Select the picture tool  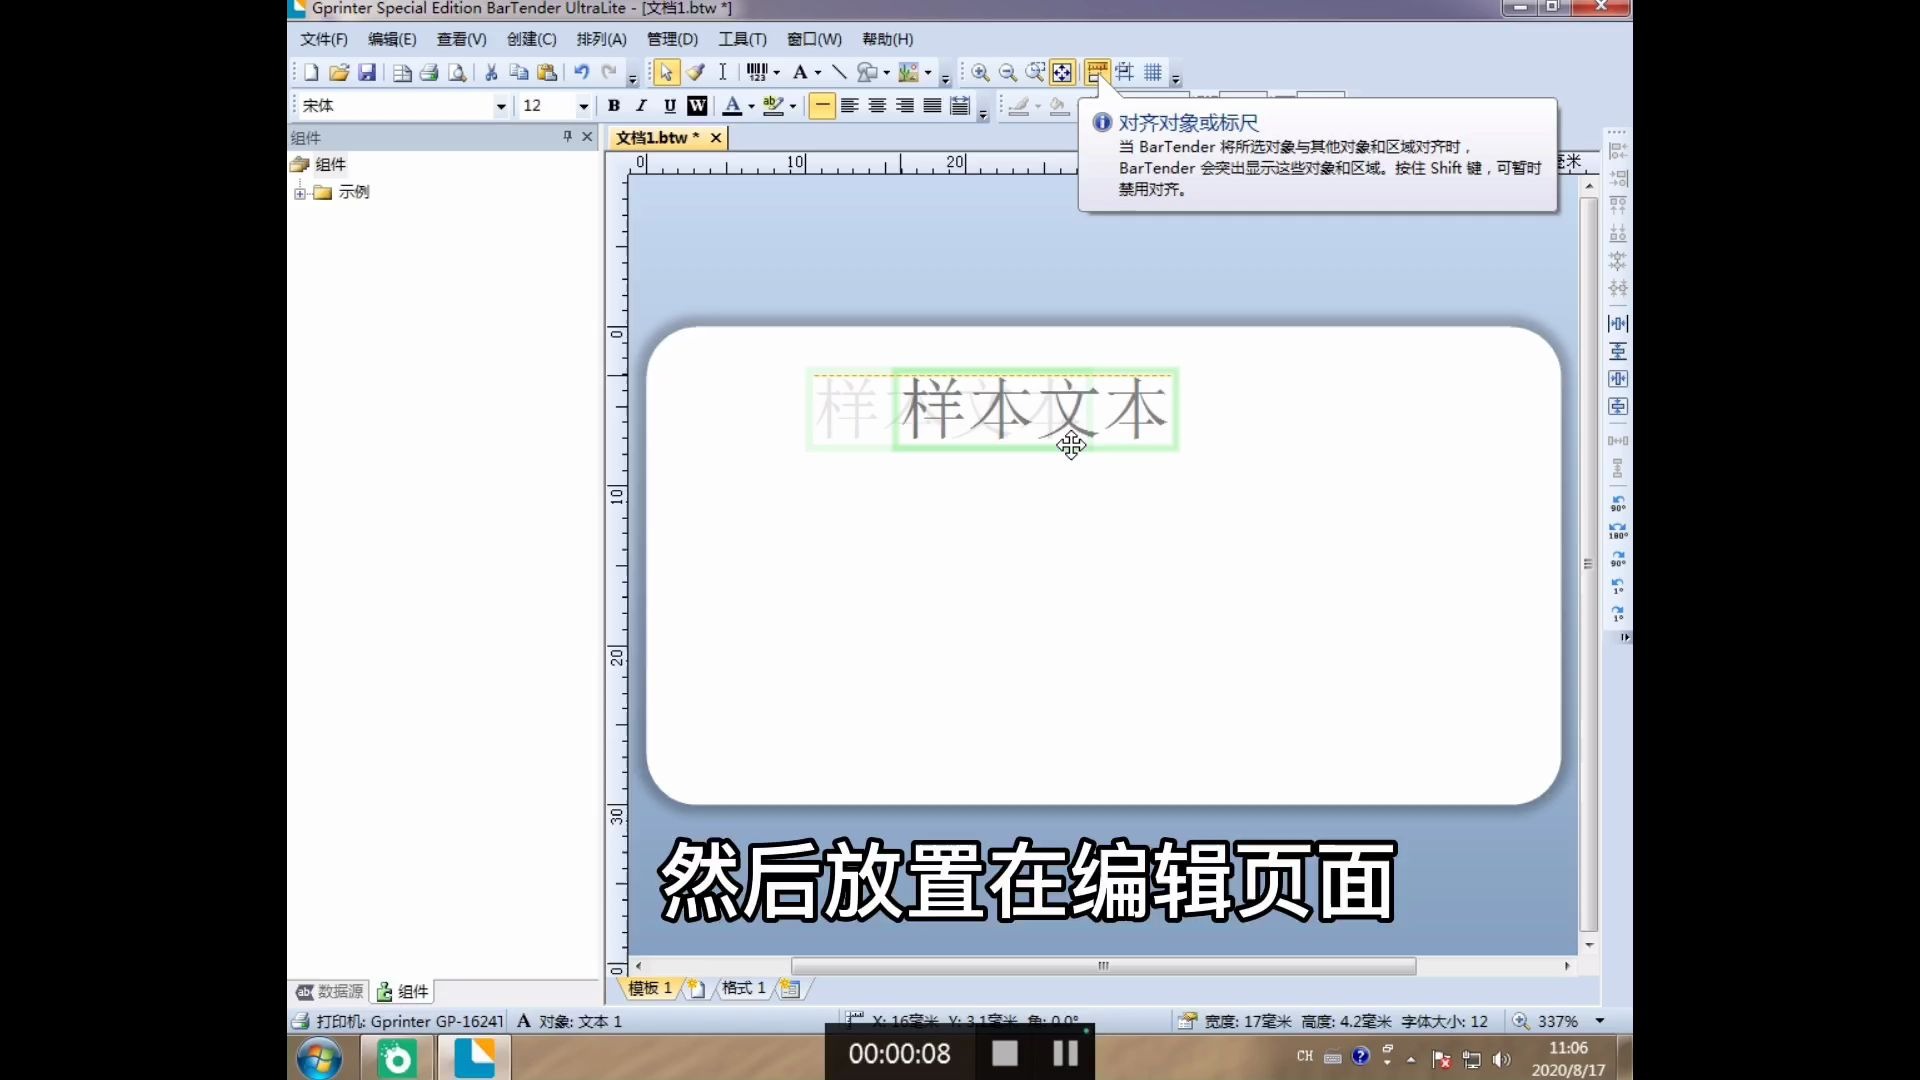(x=909, y=72)
